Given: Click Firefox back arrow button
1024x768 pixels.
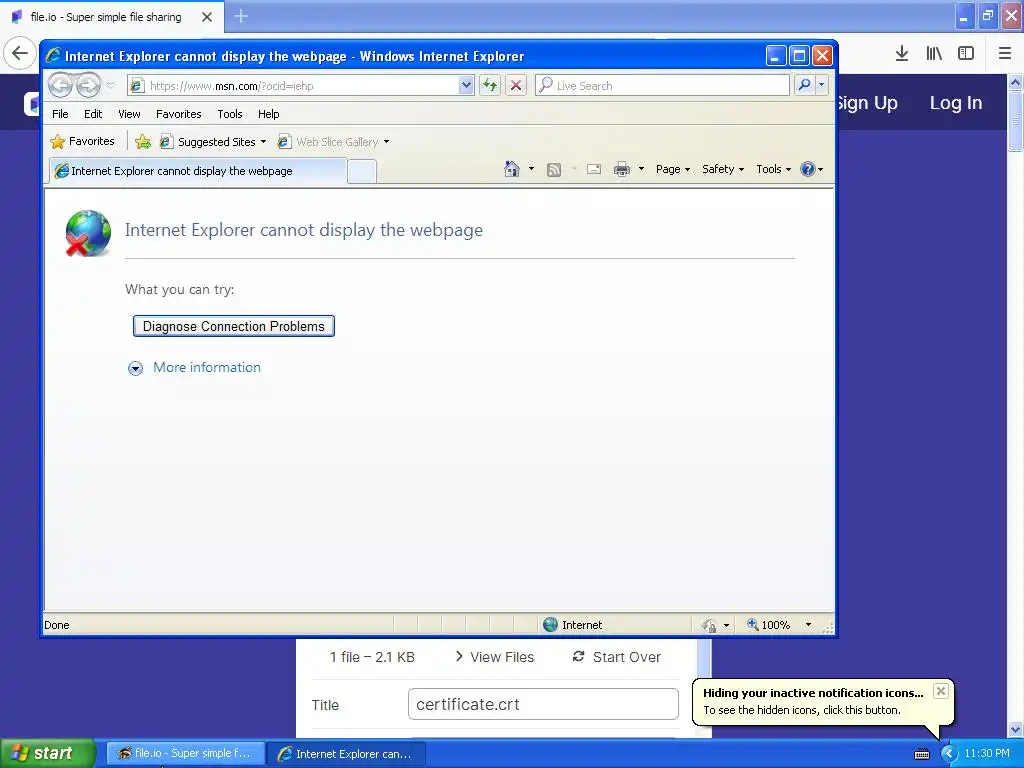Looking at the screenshot, I should pyautogui.click(x=20, y=53).
